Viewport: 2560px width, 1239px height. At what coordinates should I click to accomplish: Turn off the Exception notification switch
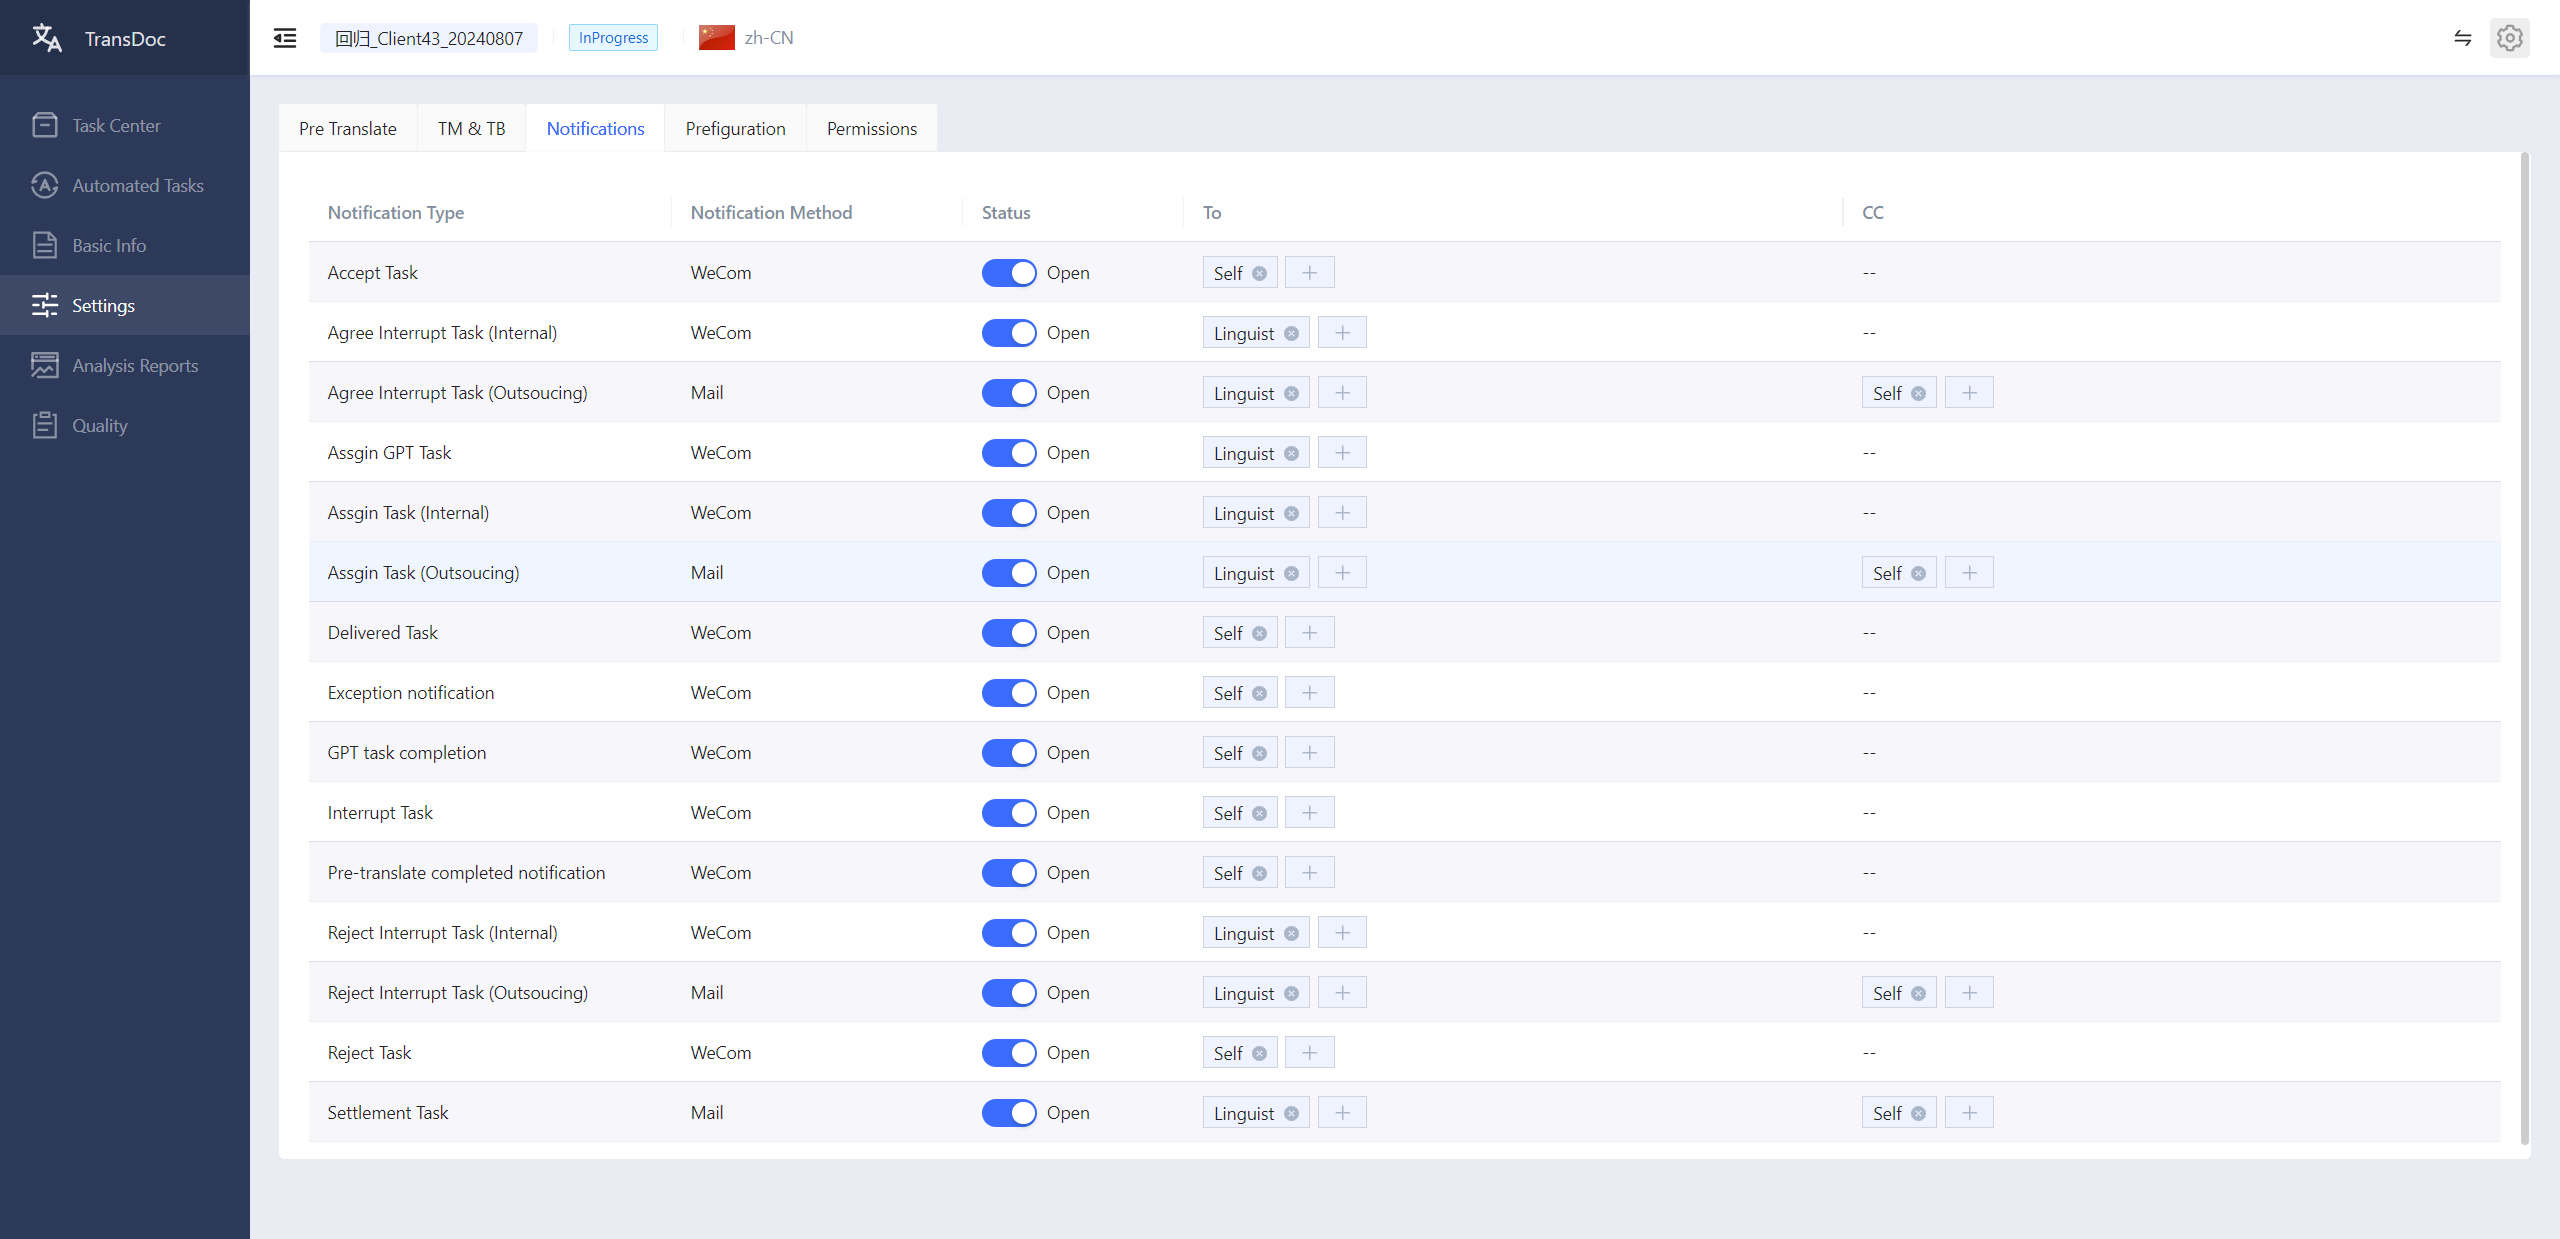click(x=1009, y=693)
